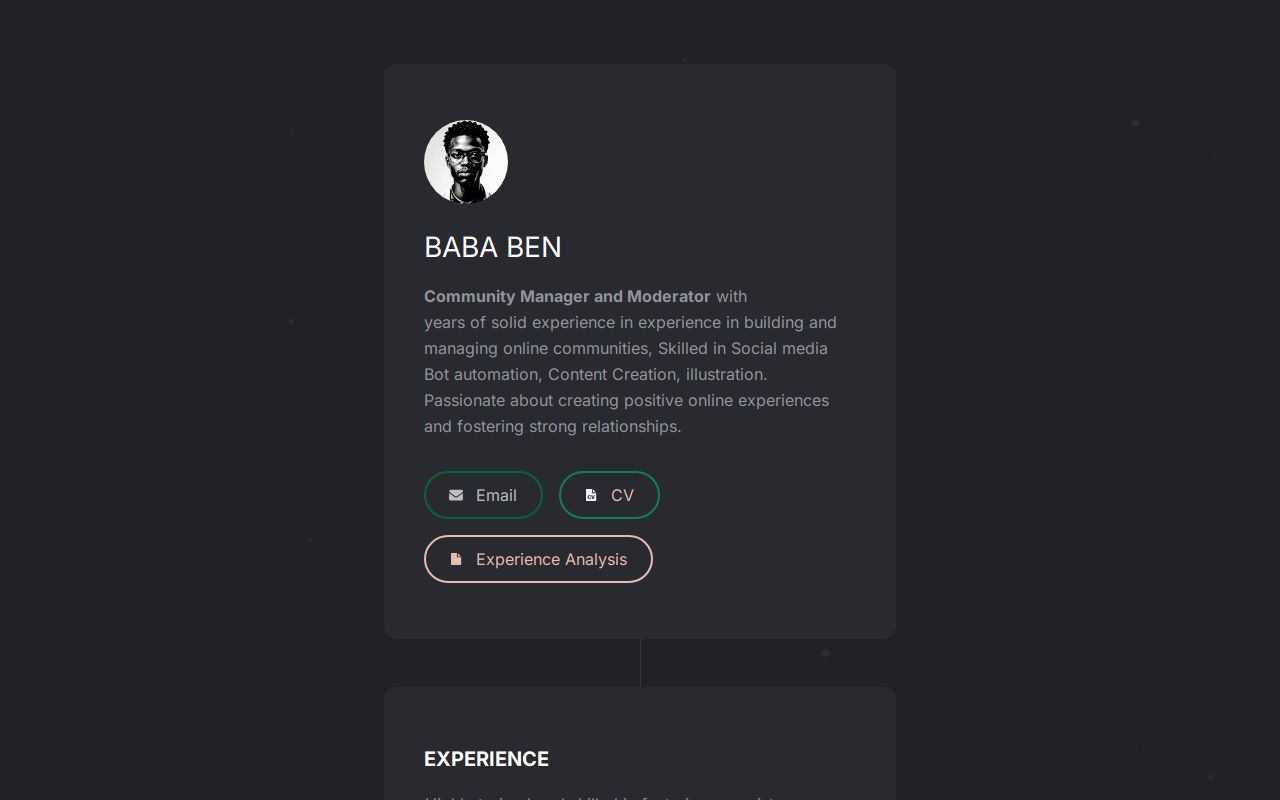Click the CV document icon
The image size is (1280, 800).
click(x=593, y=495)
